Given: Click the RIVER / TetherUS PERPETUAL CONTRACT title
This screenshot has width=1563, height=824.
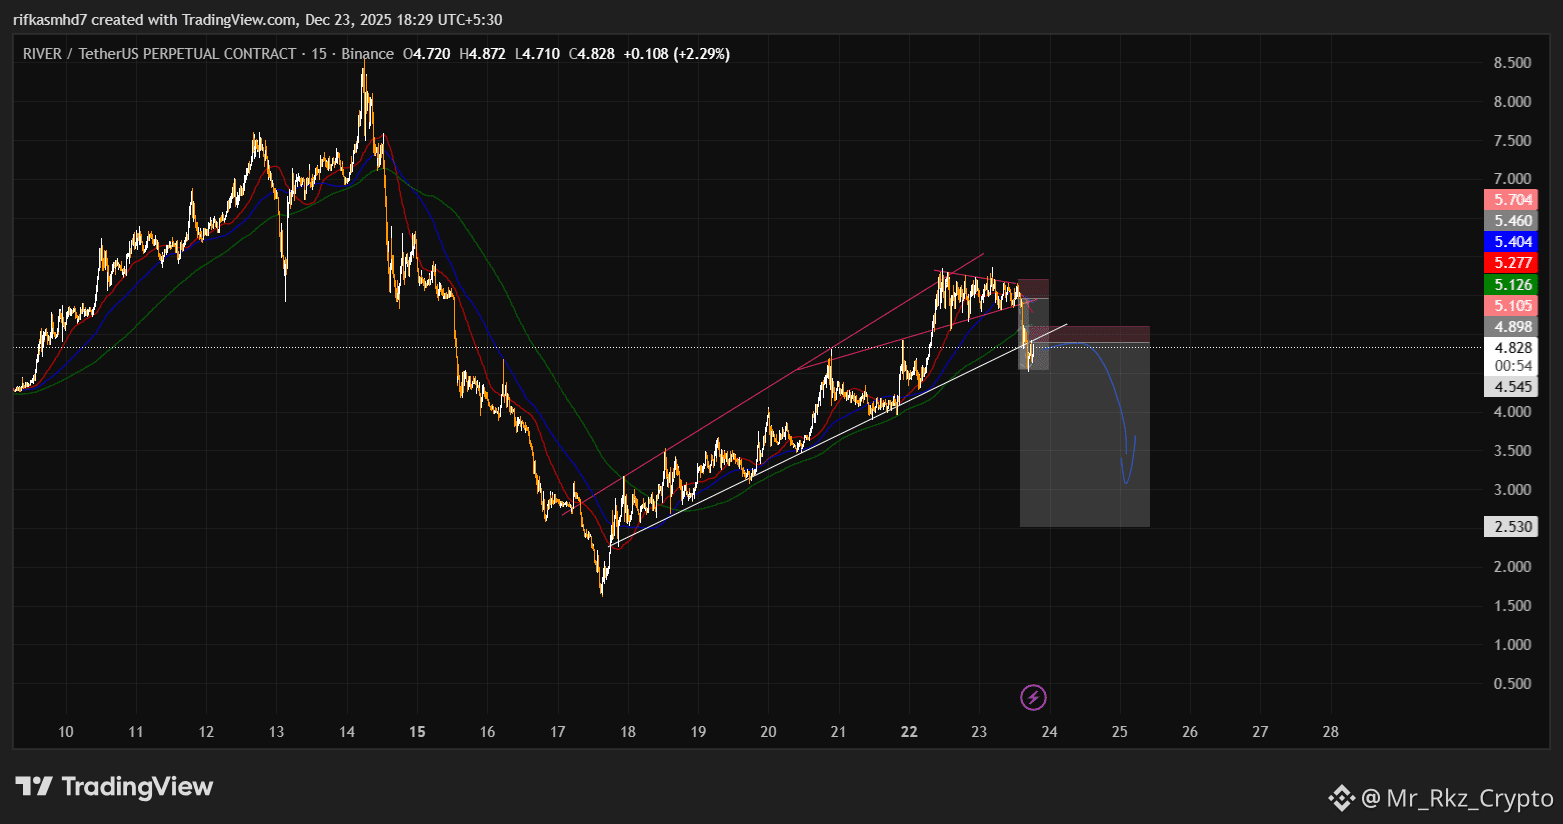Looking at the screenshot, I should tap(160, 54).
